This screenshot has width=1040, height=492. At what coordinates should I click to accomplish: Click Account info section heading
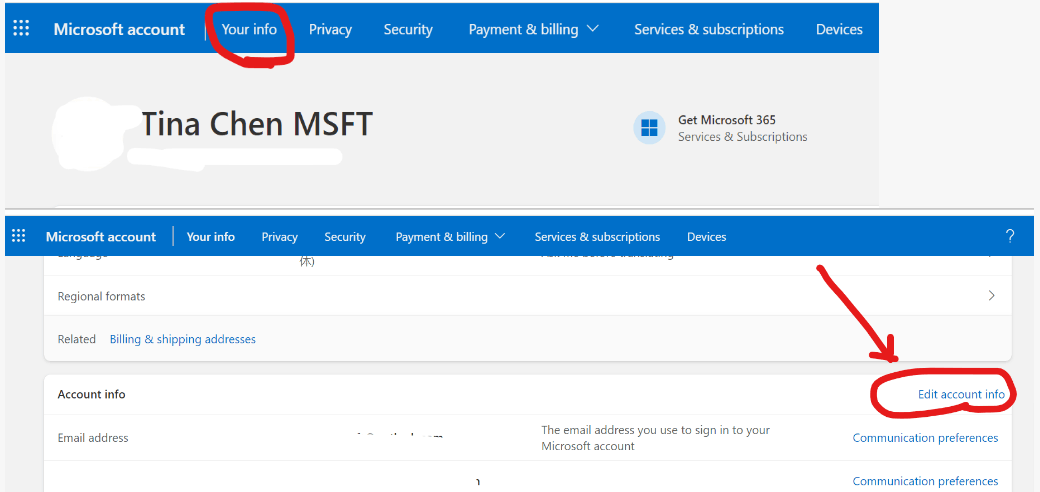(92, 394)
